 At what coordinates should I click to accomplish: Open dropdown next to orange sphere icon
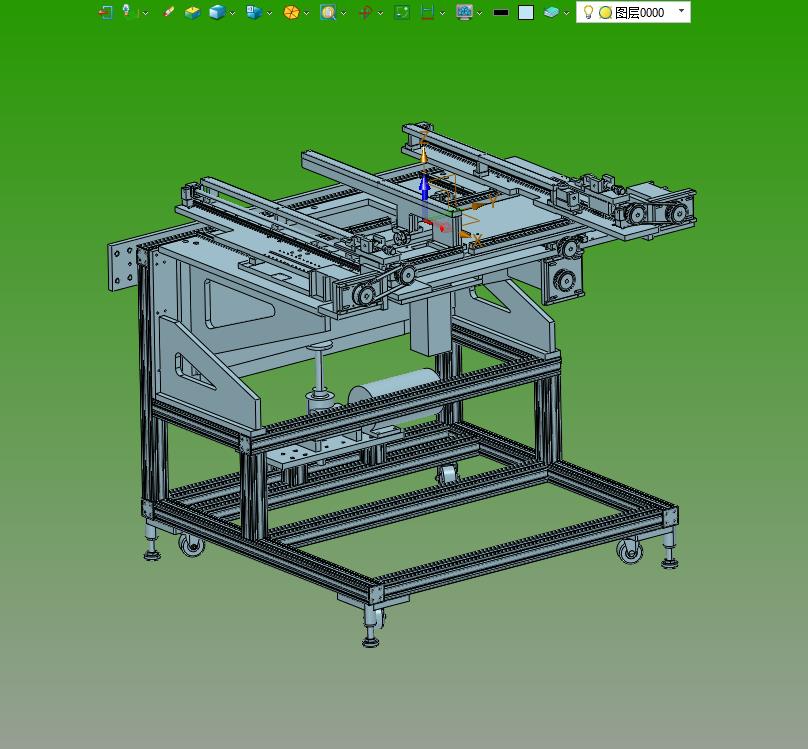click(x=307, y=13)
